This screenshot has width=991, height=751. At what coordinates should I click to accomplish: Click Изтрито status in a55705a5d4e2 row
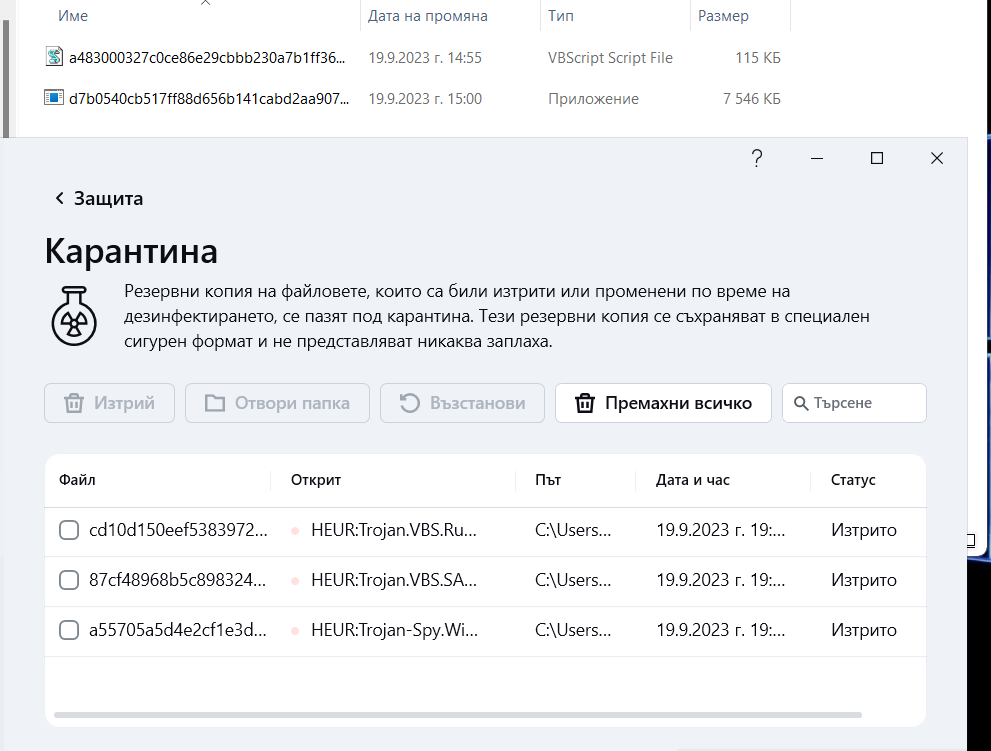point(863,630)
